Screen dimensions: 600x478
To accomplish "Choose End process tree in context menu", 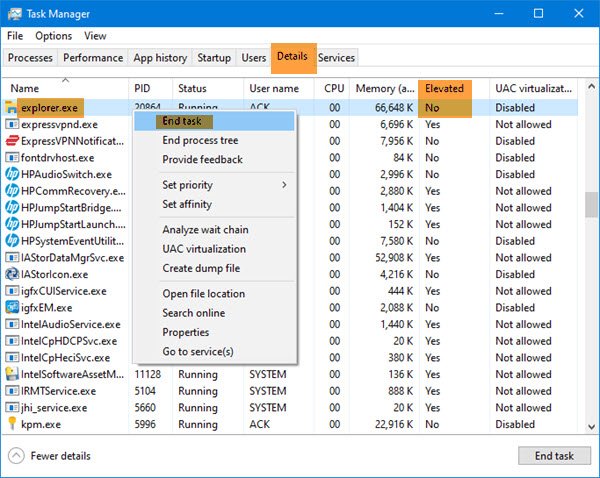I will click(x=214, y=140).
